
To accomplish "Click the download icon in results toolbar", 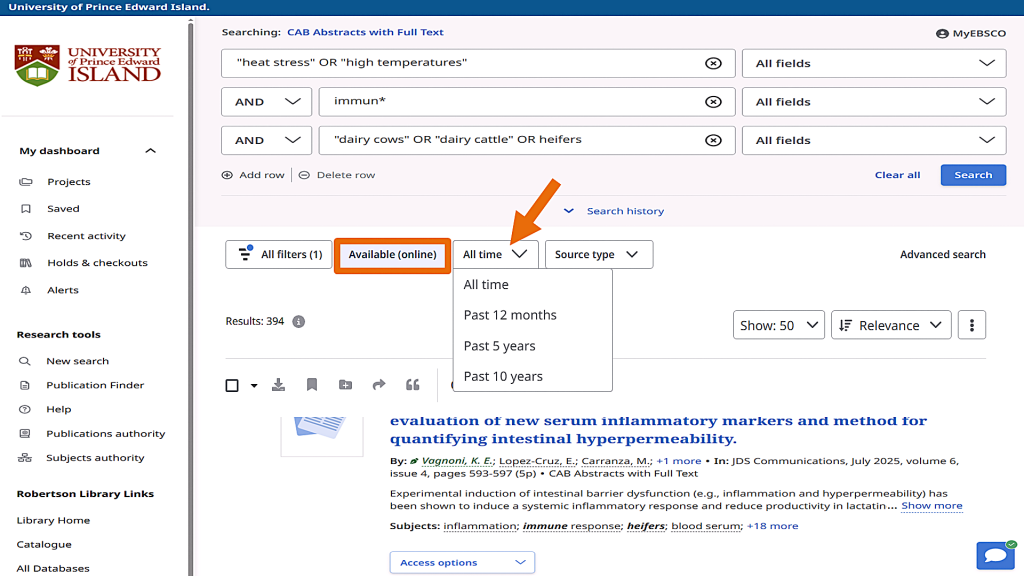I will click(x=279, y=385).
